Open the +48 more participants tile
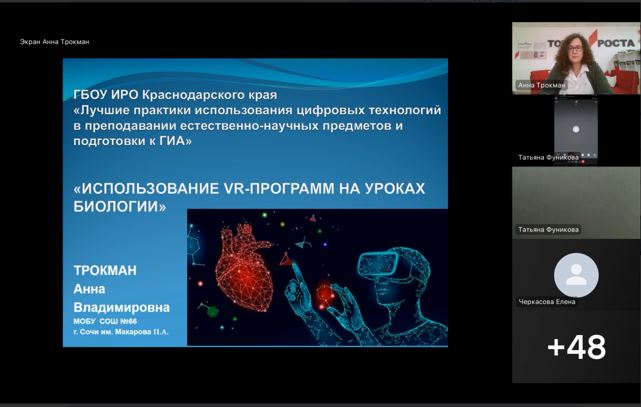The image size is (641, 407). (576, 346)
